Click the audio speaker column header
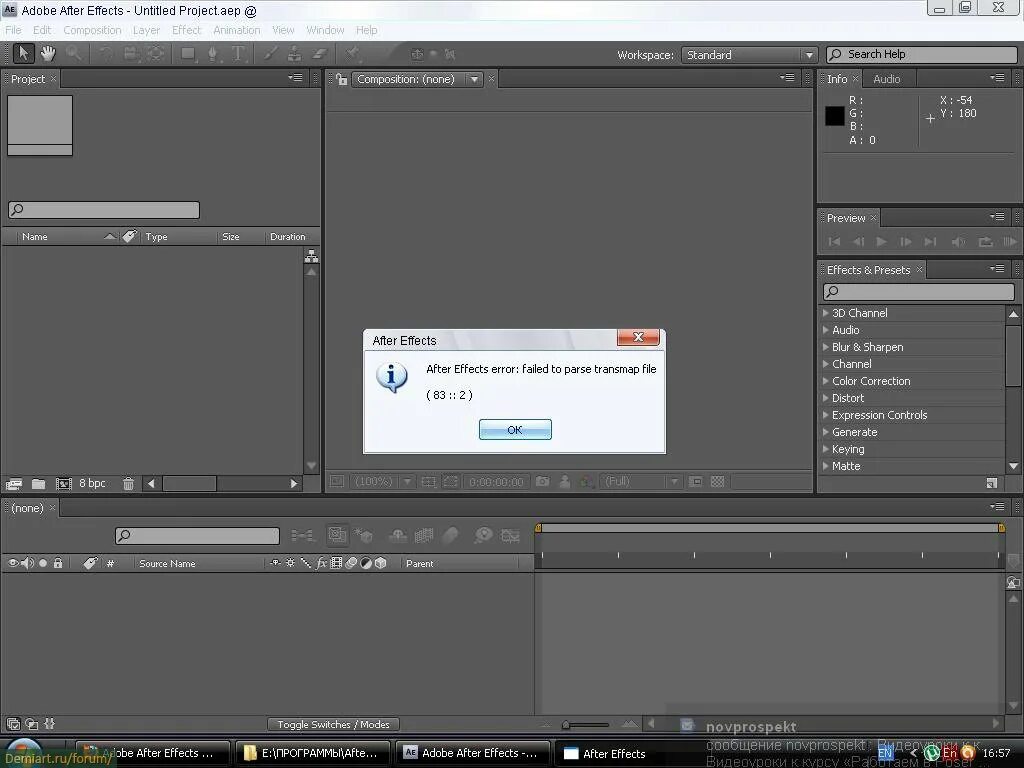The width and height of the screenshot is (1024, 768). coord(27,563)
